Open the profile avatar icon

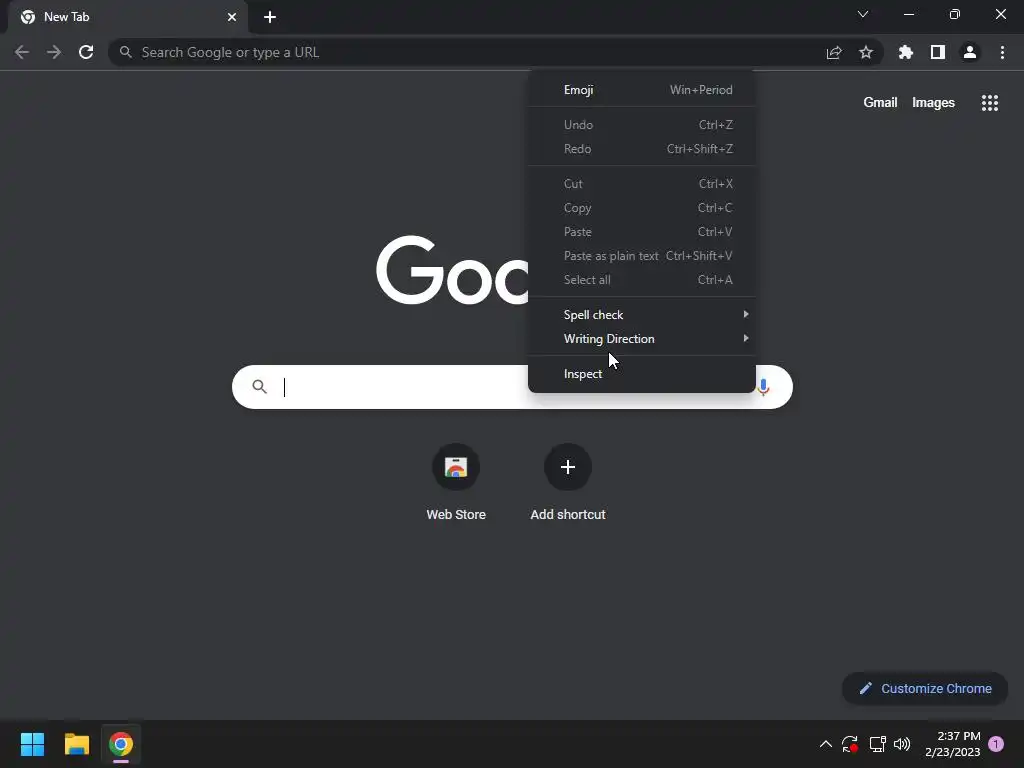970,52
